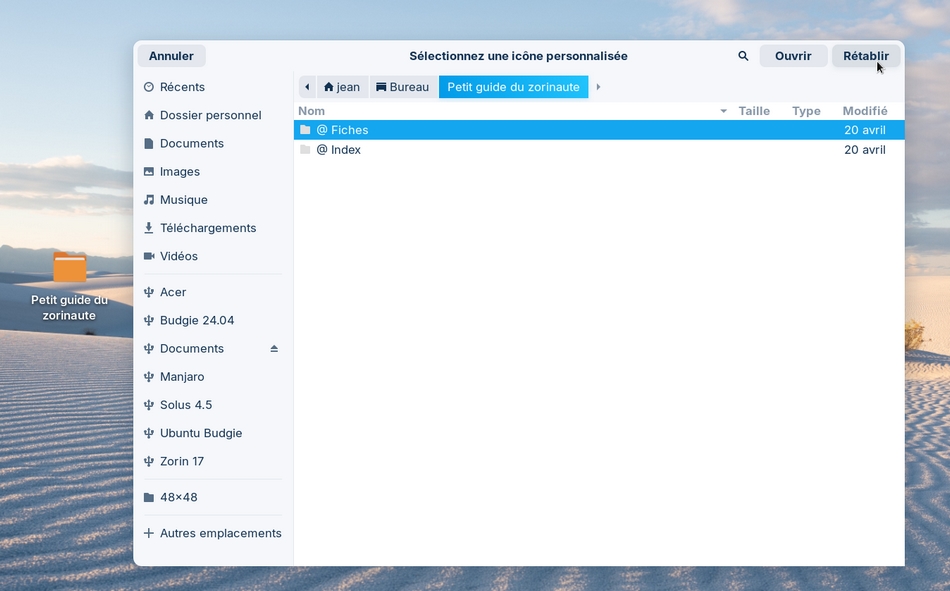Sort files by Modifié column
Image resolution: width=950 pixels, height=591 pixels.
click(864, 111)
